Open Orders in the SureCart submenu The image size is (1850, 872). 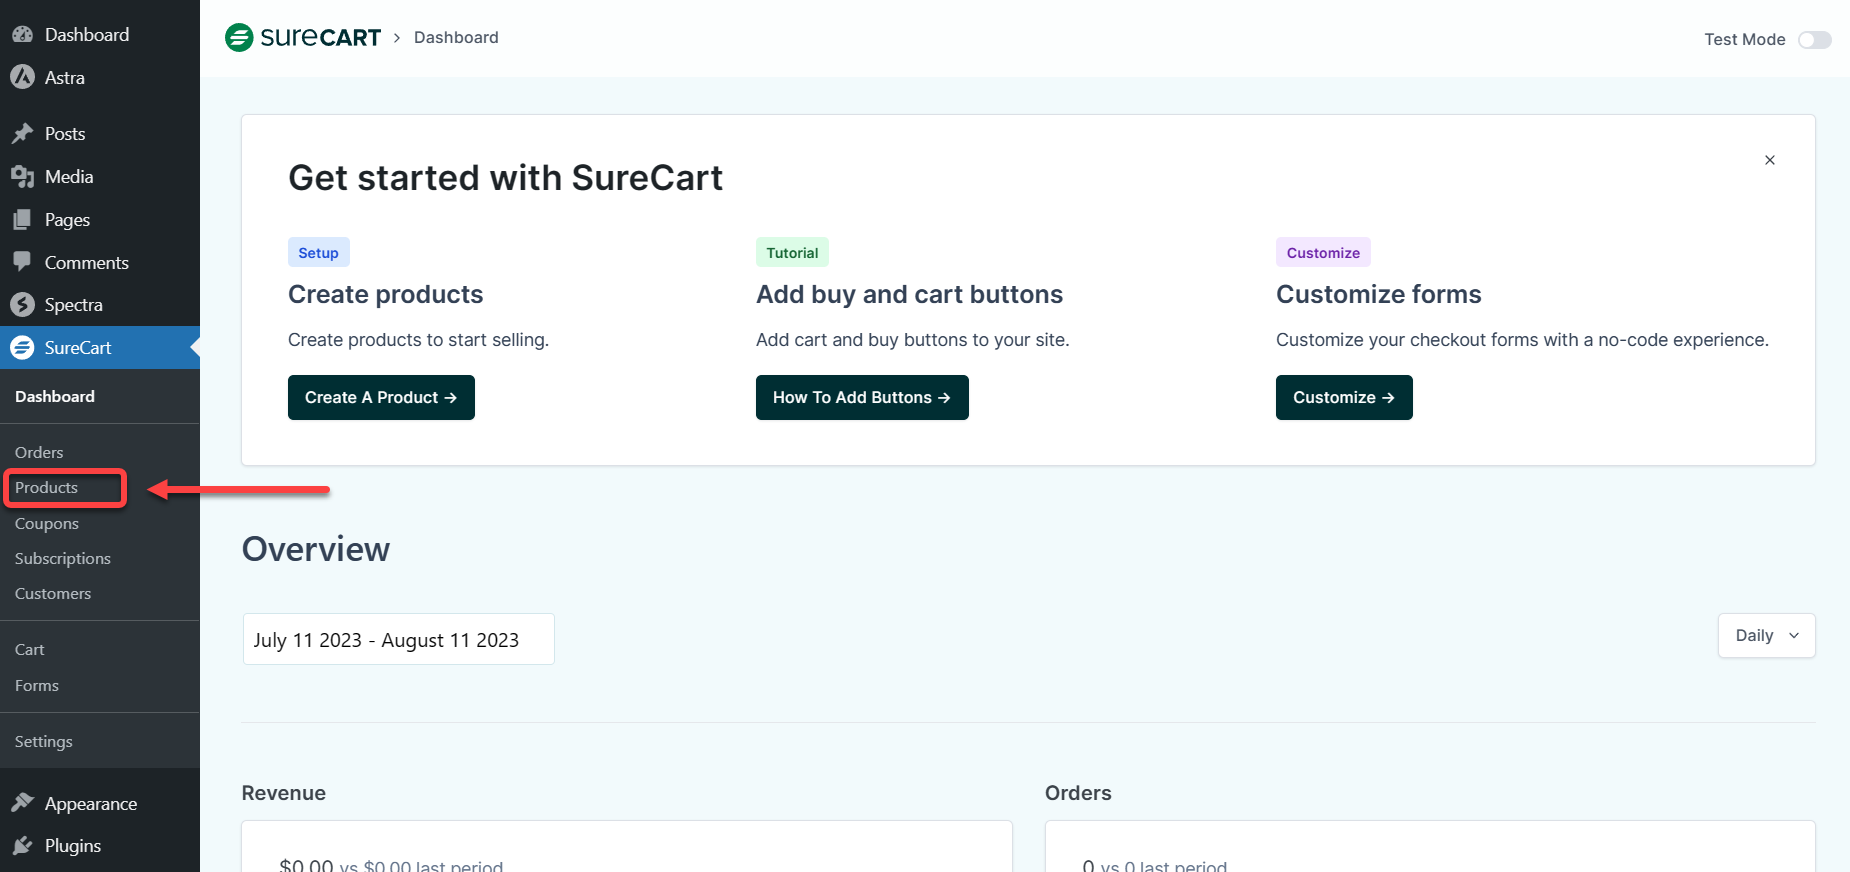39,452
